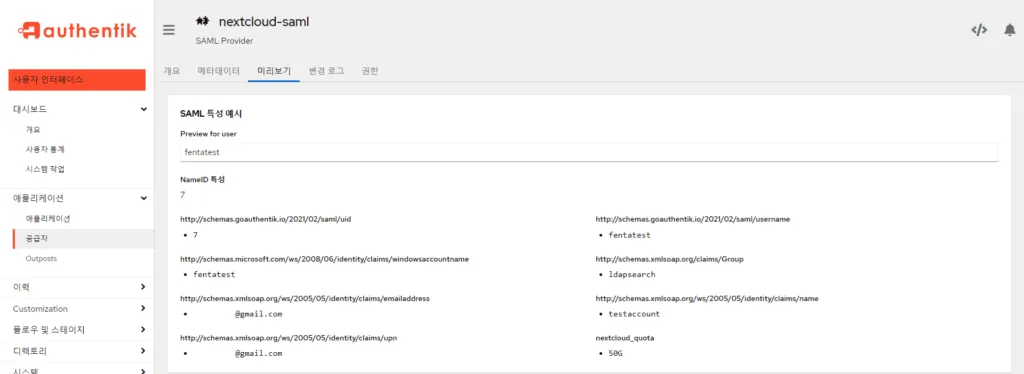Open 사용자 인터페이스 button
The height and width of the screenshot is (374, 1024).
click(77, 80)
